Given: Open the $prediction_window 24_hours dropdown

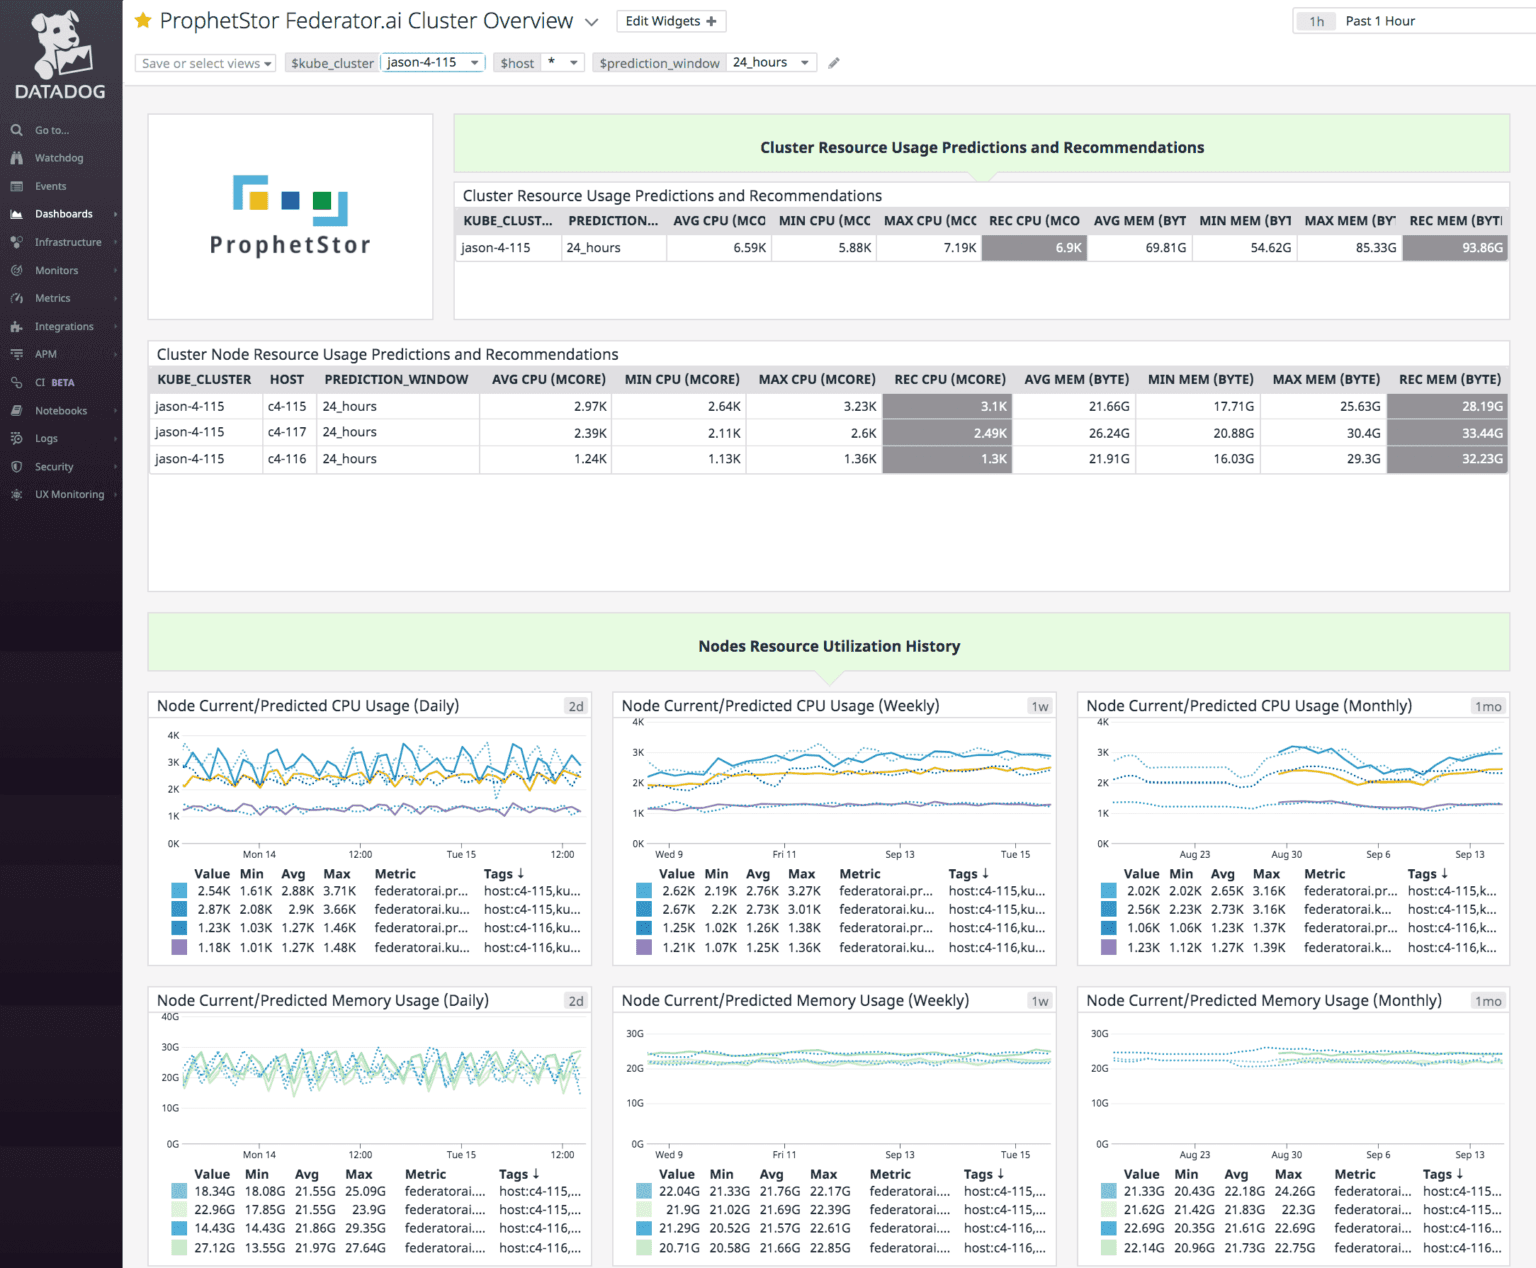Looking at the screenshot, I should tap(770, 63).
